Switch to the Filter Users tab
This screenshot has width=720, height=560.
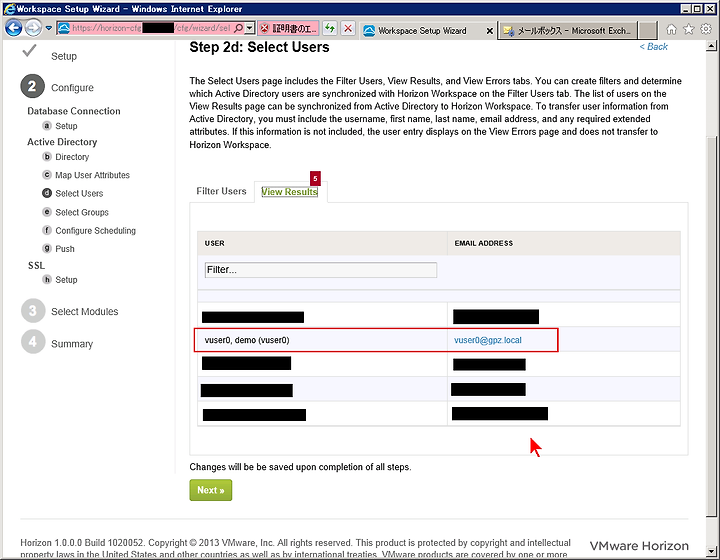[x=221, y=191]
